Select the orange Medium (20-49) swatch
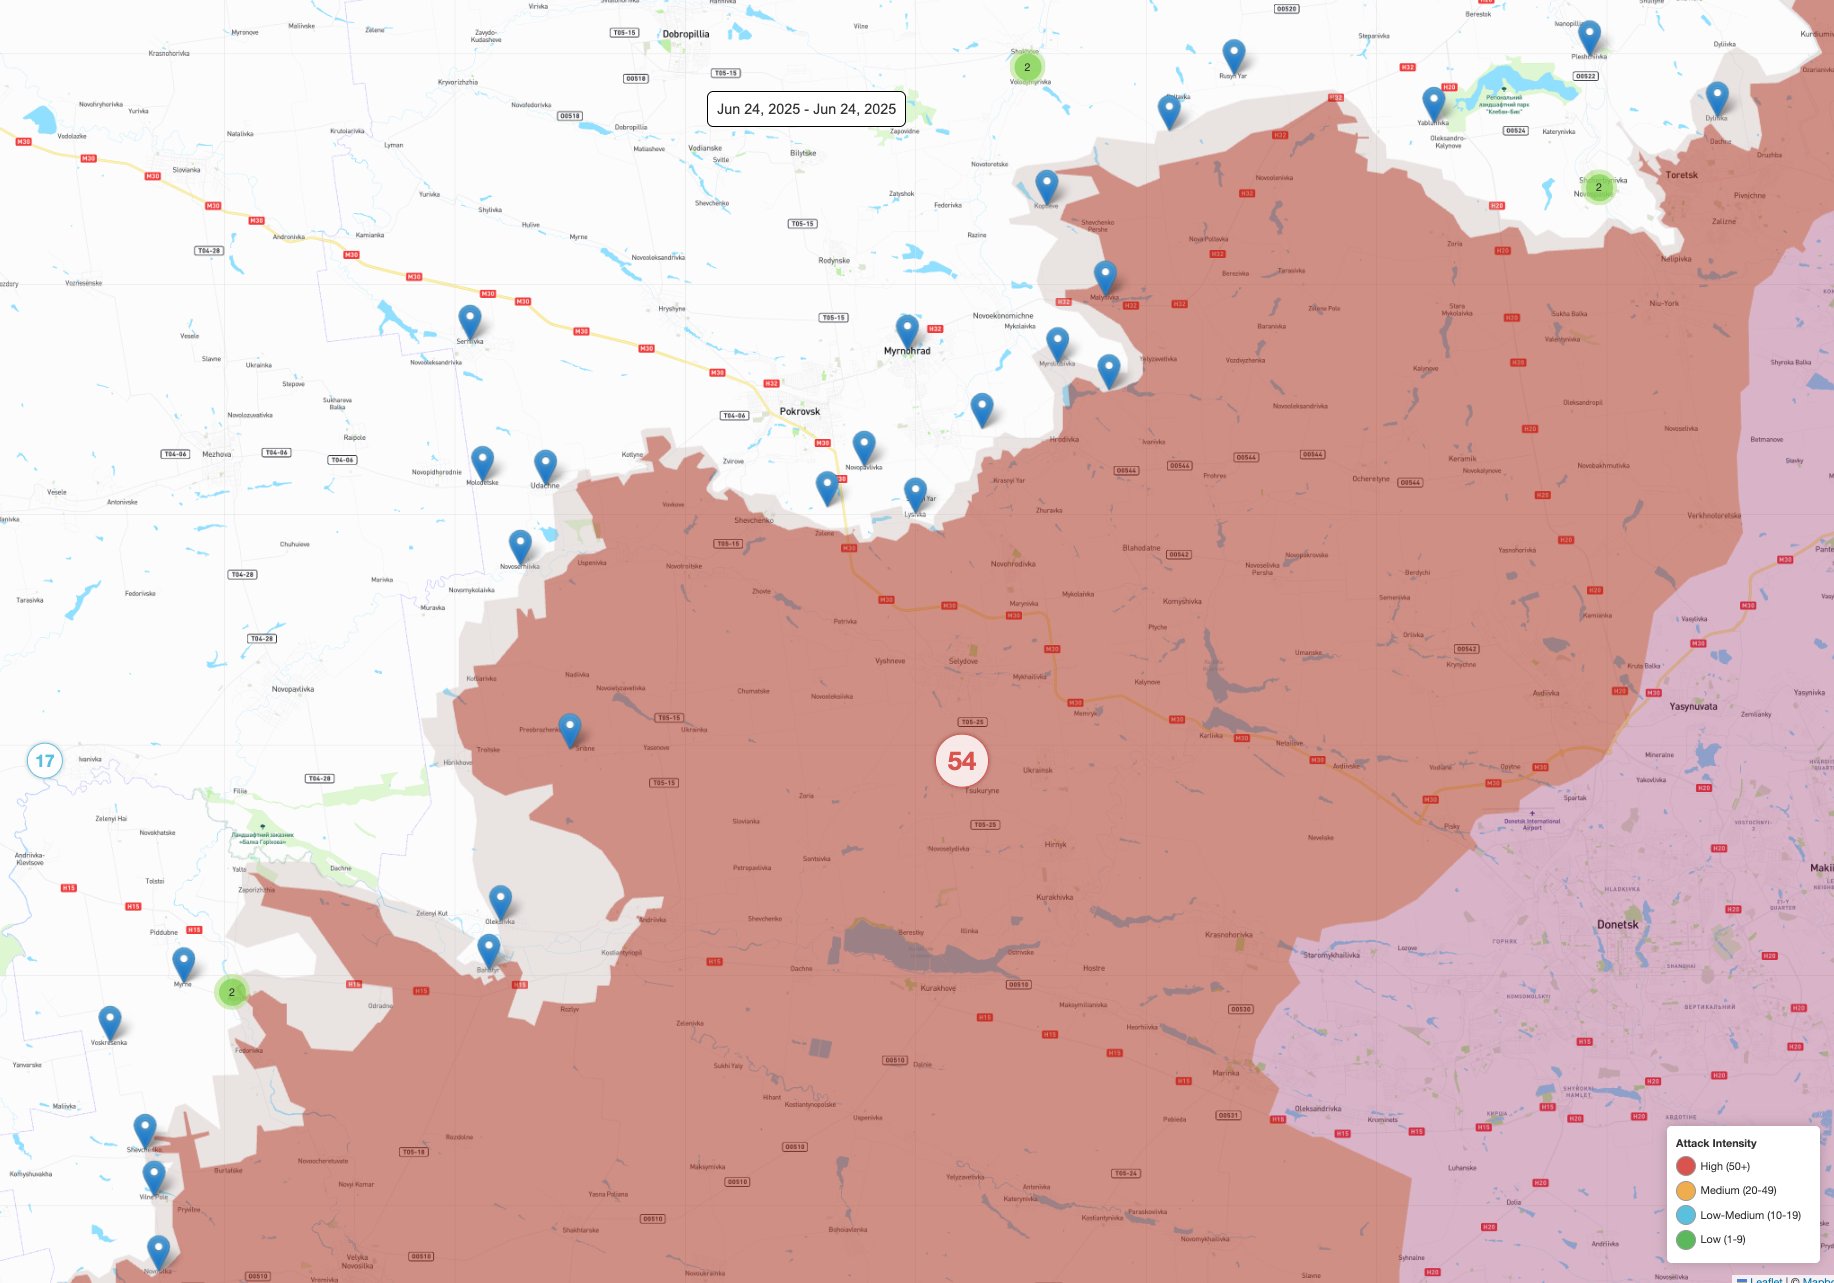 pos(1686,1190)
